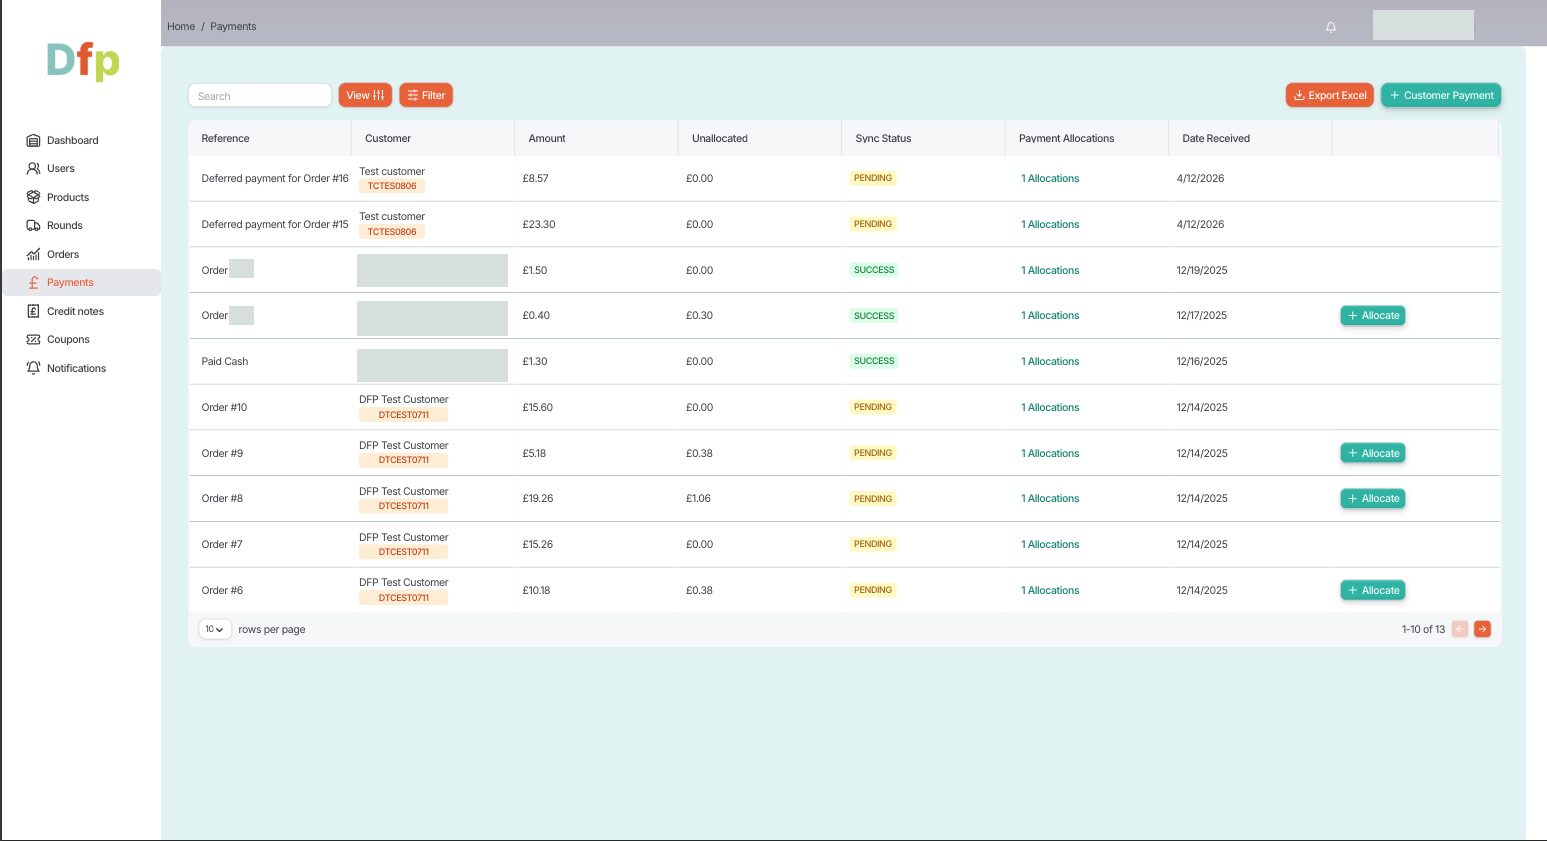Open Dashboard in sidebar menu
The height and width of the screenshot is (841, 1547).
[x=73, y=141]
